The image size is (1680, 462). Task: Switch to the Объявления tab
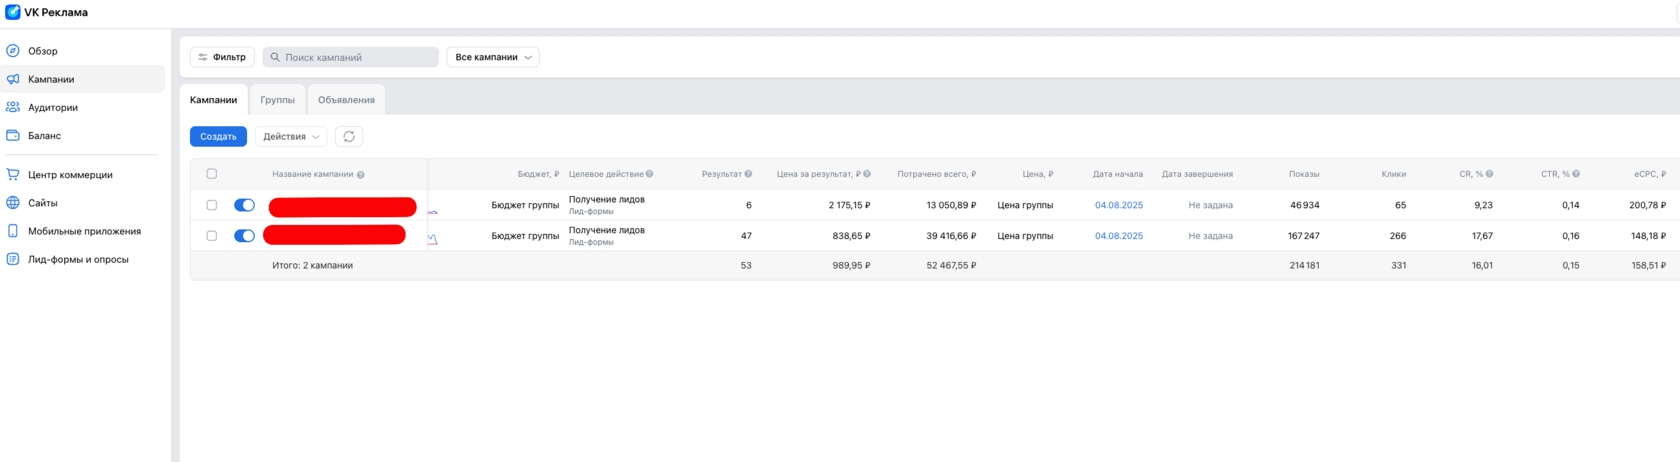[346, 100]
